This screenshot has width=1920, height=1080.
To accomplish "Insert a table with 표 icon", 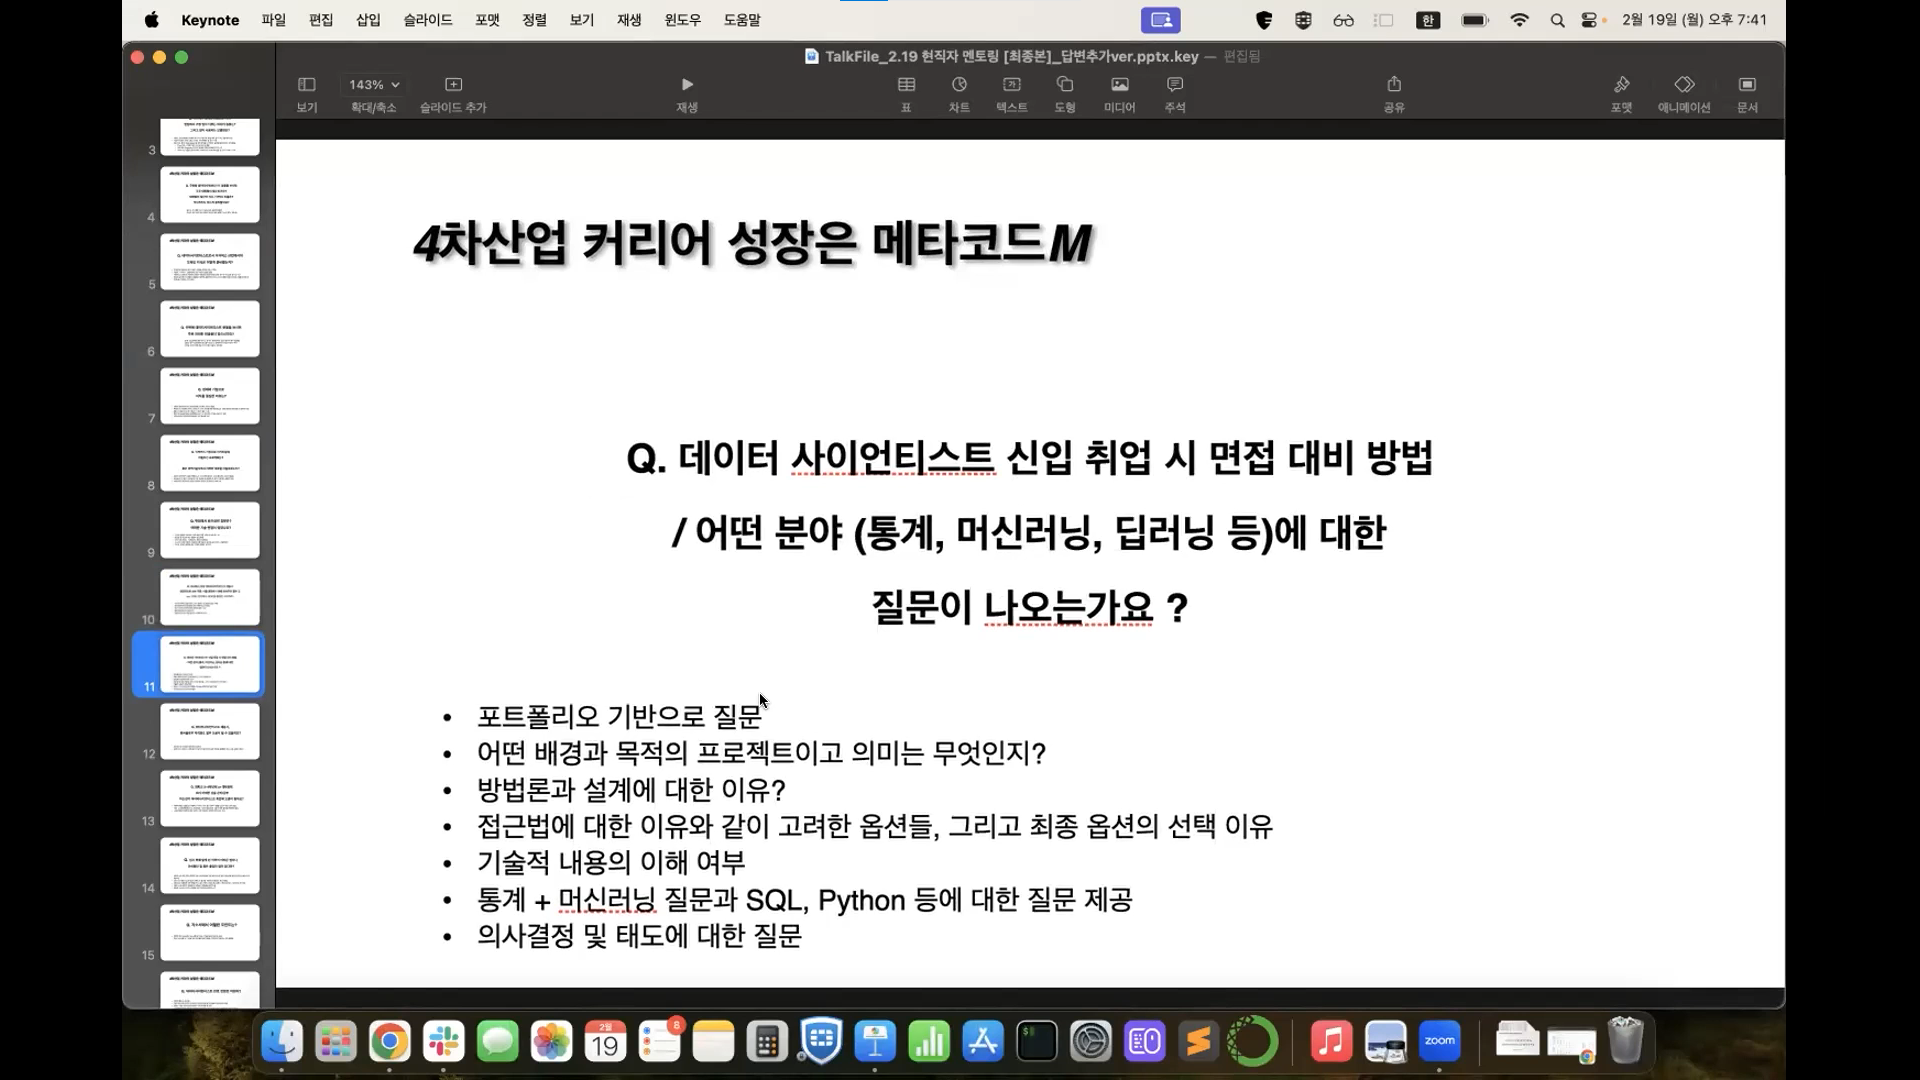I will coord(906,85).
